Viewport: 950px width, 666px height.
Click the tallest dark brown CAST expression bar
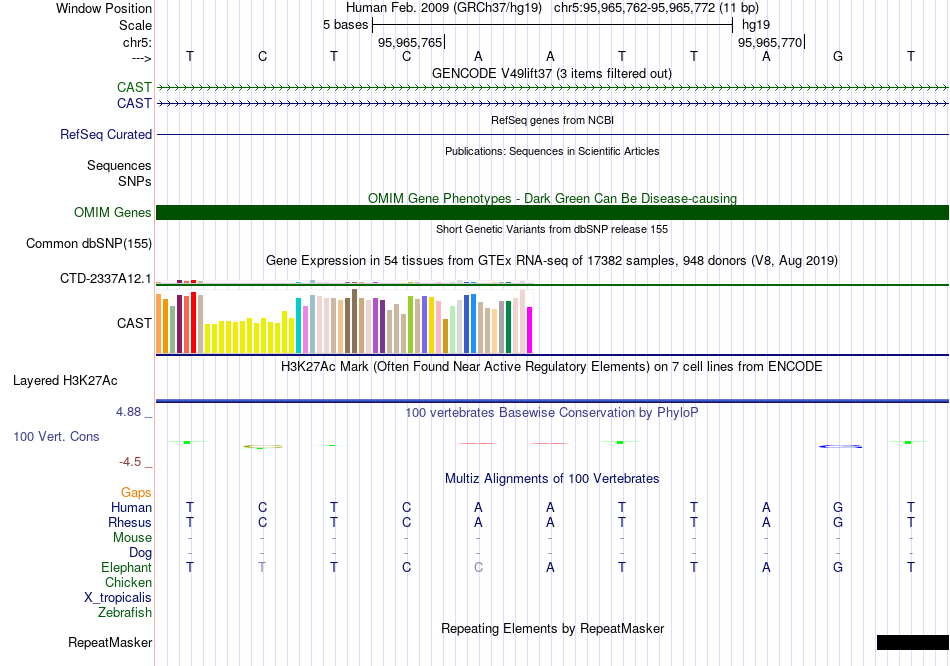point(354,321)
